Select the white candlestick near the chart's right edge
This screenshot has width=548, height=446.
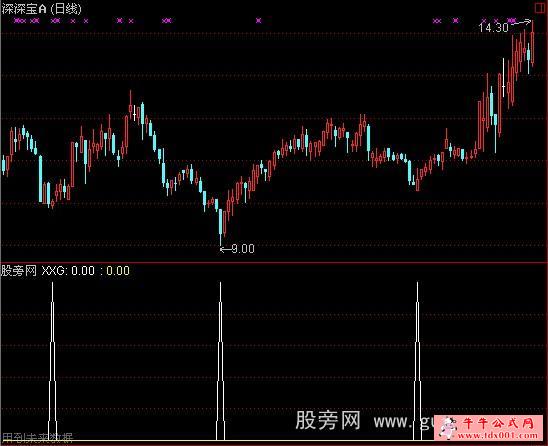pyautogui.click(x=504, y=78)
